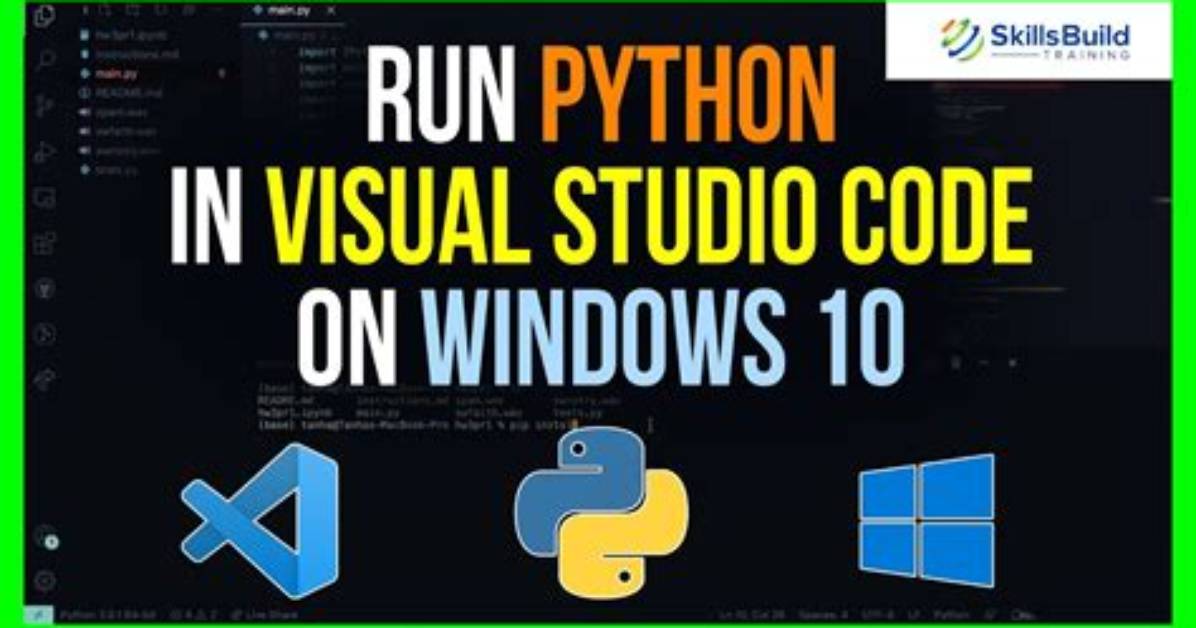Click the large Python logo
Viewport: 1196px width, 628px height.
[x=601, y=513]
